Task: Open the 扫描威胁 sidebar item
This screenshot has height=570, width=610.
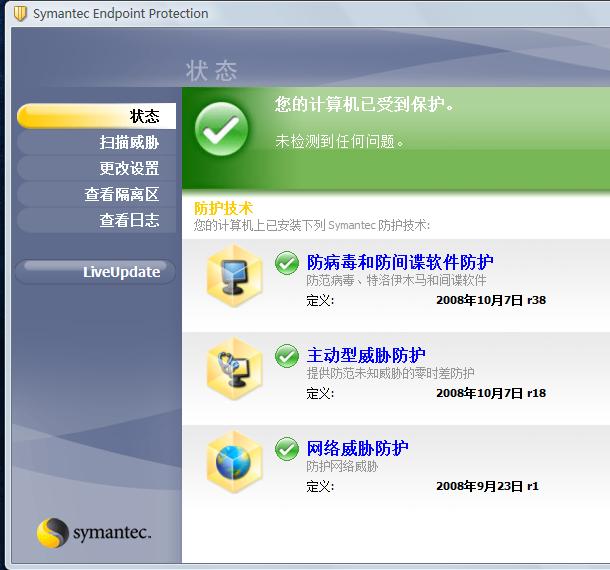Action: tap(96, 142)
